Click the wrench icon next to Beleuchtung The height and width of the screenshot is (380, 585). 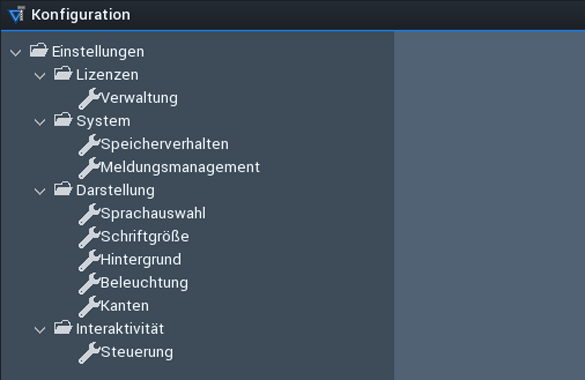pos(89,283)
